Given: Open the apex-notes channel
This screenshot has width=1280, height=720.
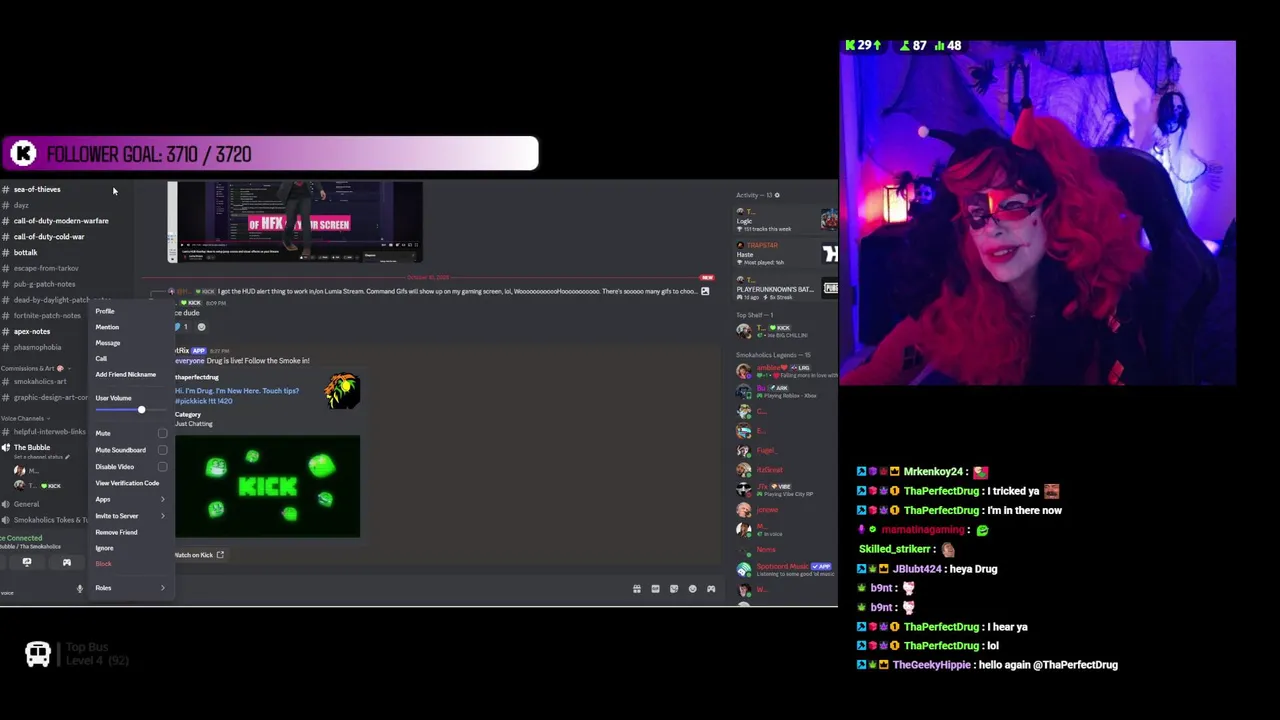Looking at the screenshot, I should pyautogui.click(x=32, y=331).
